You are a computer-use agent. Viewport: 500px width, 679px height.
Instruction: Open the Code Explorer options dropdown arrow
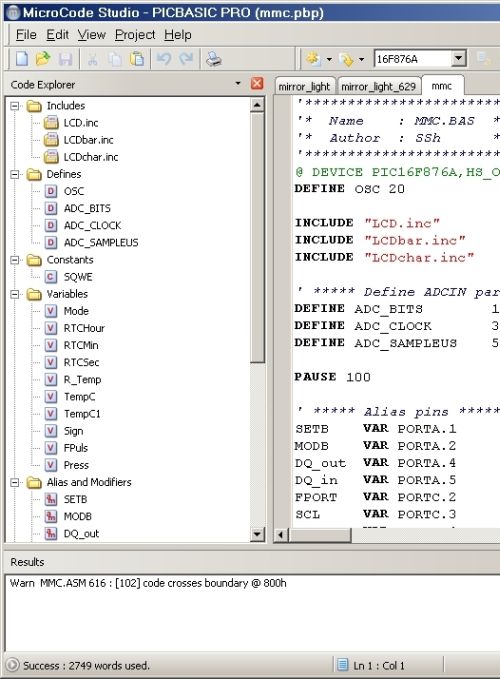tap(238, 83)
